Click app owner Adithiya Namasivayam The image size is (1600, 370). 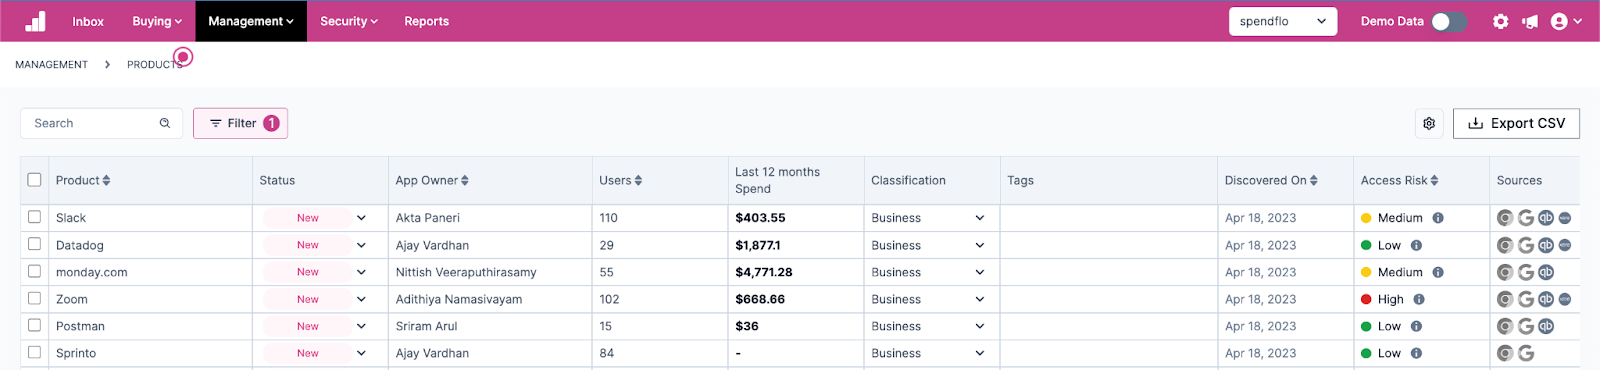(459, 299)
